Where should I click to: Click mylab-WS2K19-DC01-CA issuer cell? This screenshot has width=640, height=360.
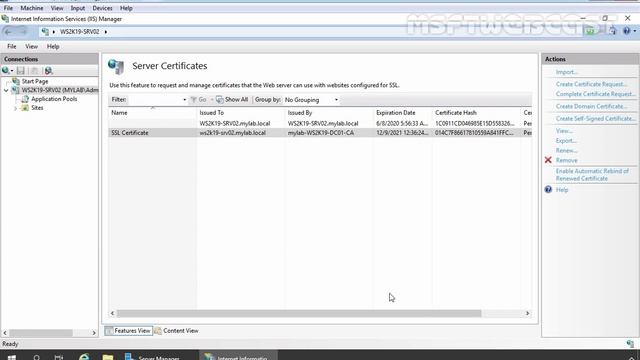coord(321,133)
